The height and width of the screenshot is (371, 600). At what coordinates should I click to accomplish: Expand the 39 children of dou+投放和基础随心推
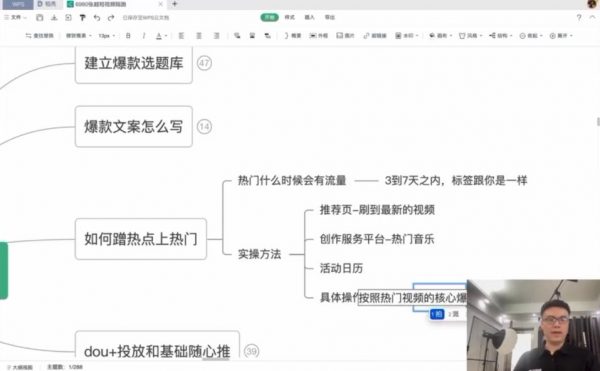click(251, 351)
